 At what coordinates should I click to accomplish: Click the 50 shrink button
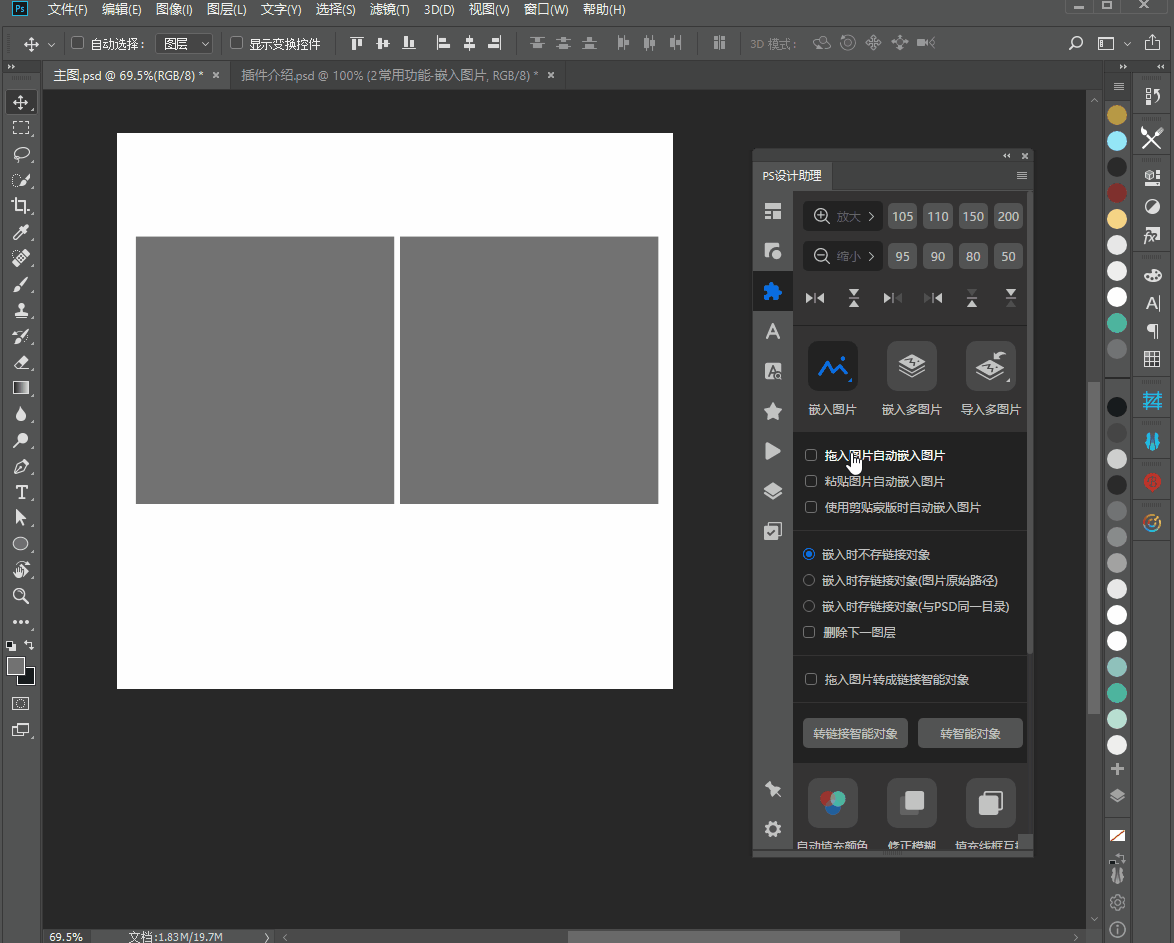(x=1008, y=256)
